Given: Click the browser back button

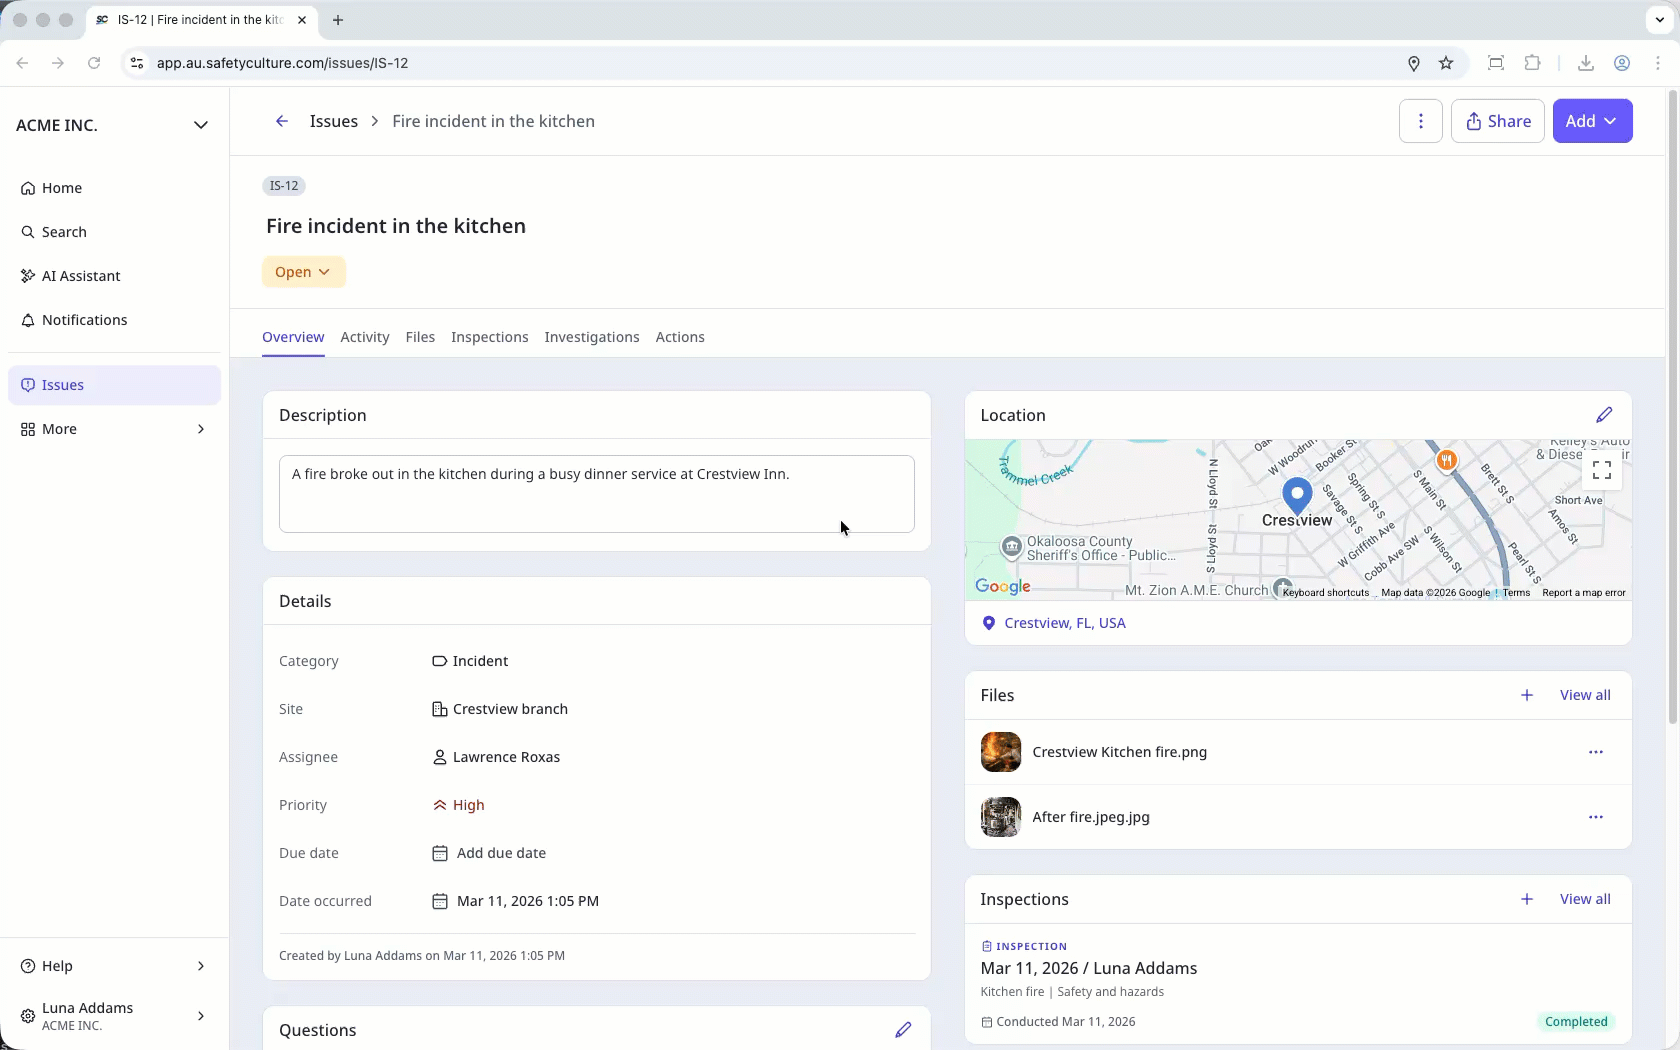Looking at the screenshot, I should [22, 63].
